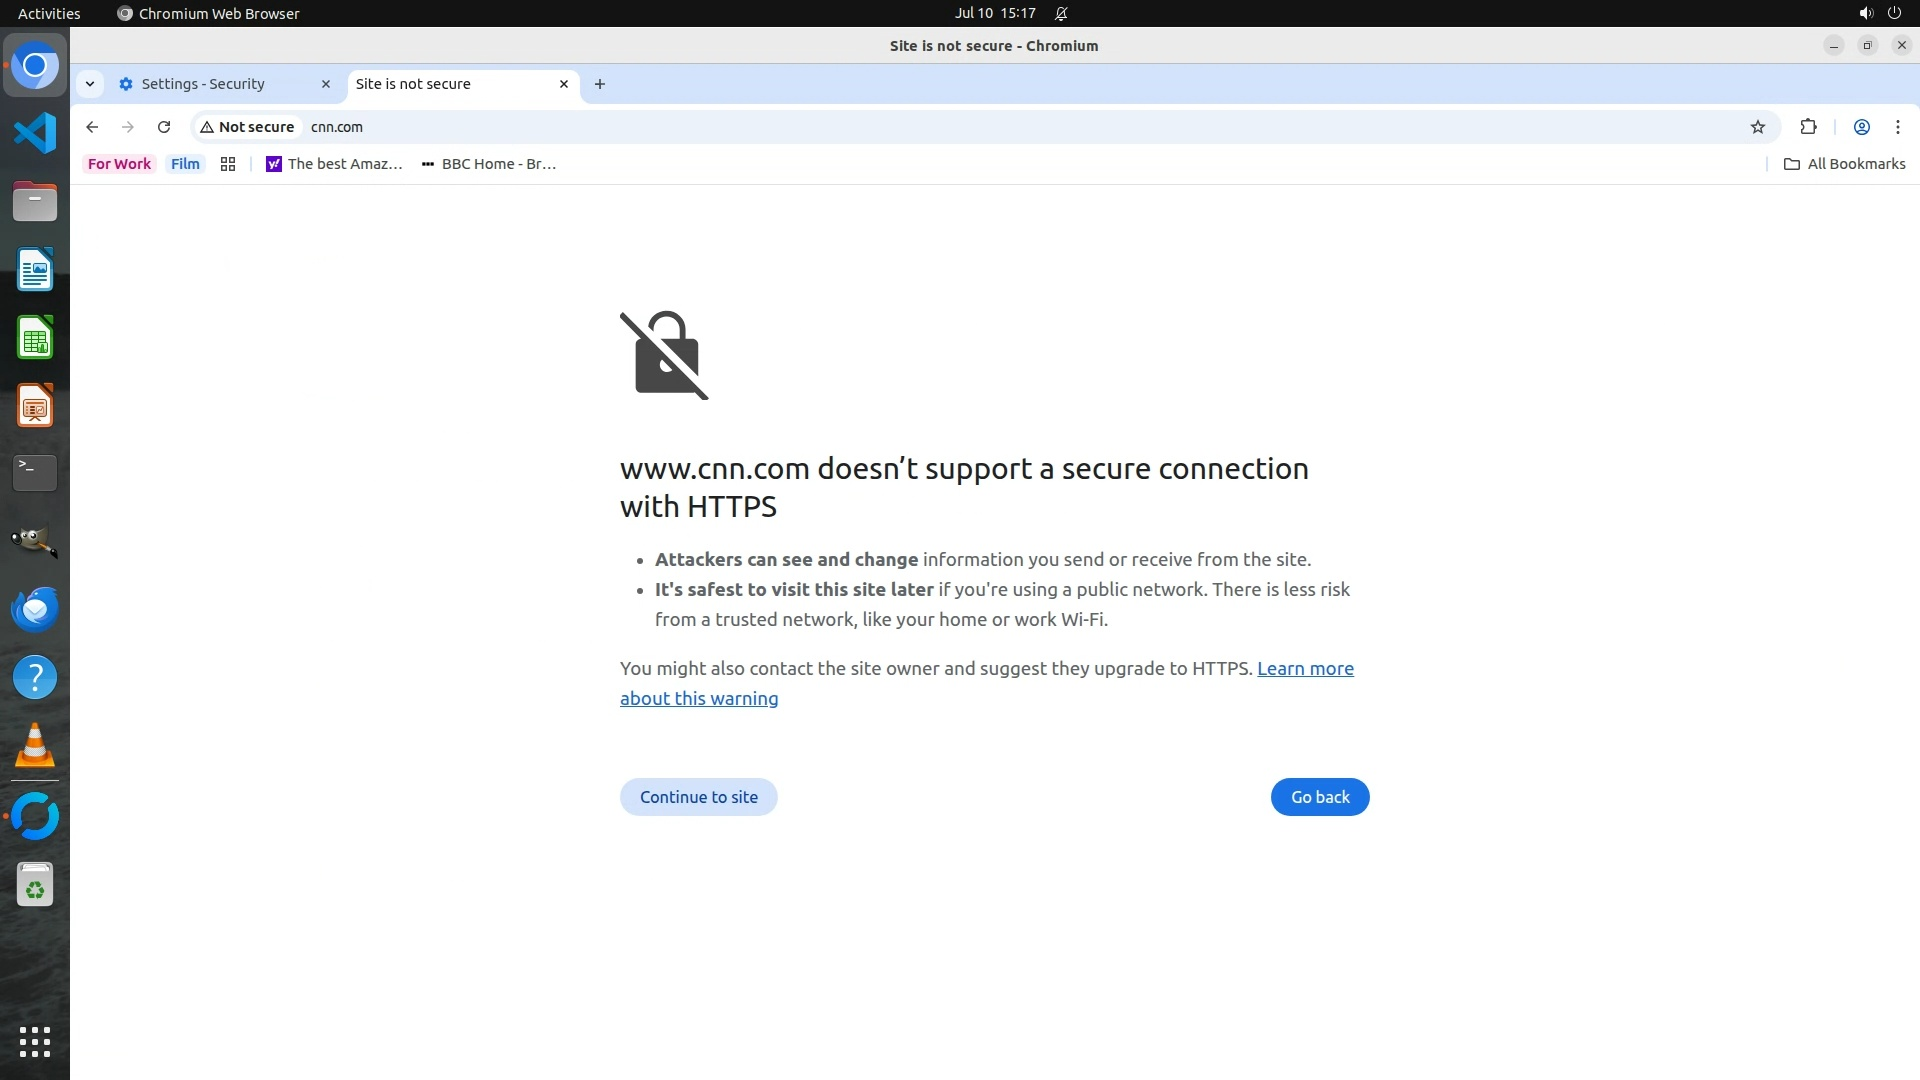Switch to the Settings - Security tab
Viewport: 1920px width, 1080px height.
[x=203, y=84]
